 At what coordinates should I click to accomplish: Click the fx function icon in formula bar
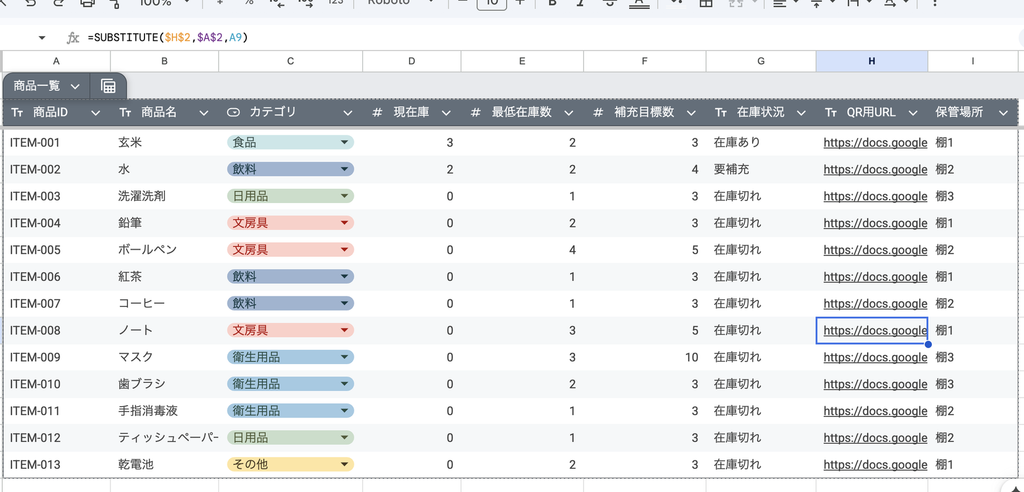[74, 38]
